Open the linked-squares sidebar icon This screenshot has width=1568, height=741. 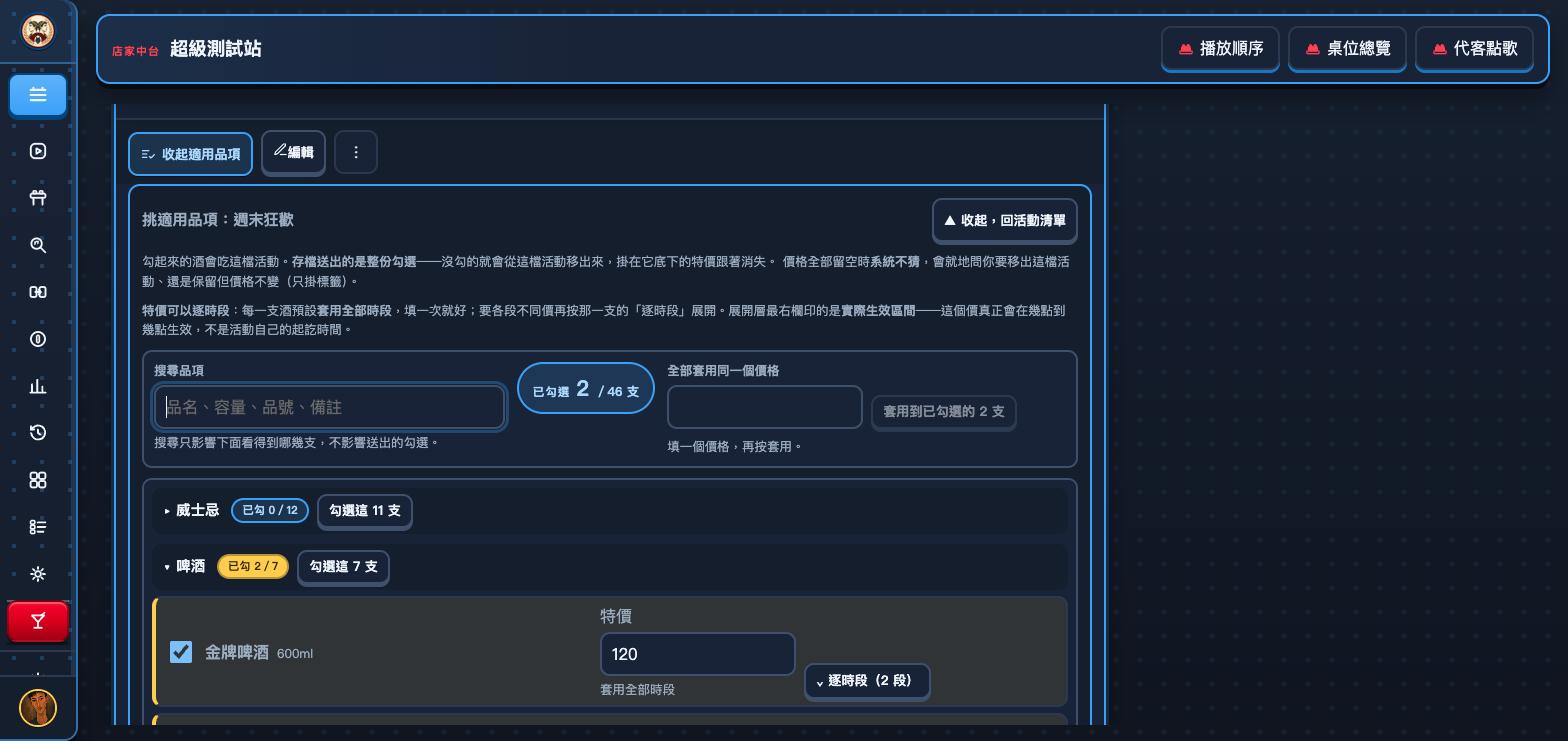point(38,292)
